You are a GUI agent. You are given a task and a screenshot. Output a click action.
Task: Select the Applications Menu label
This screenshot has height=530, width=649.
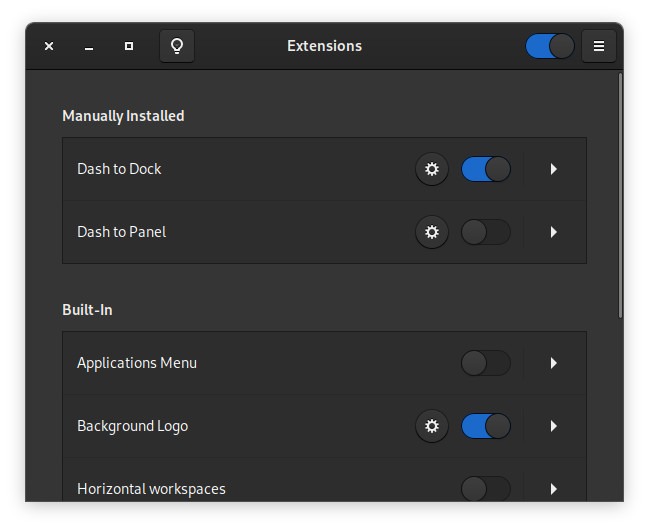tap(137, 363)
